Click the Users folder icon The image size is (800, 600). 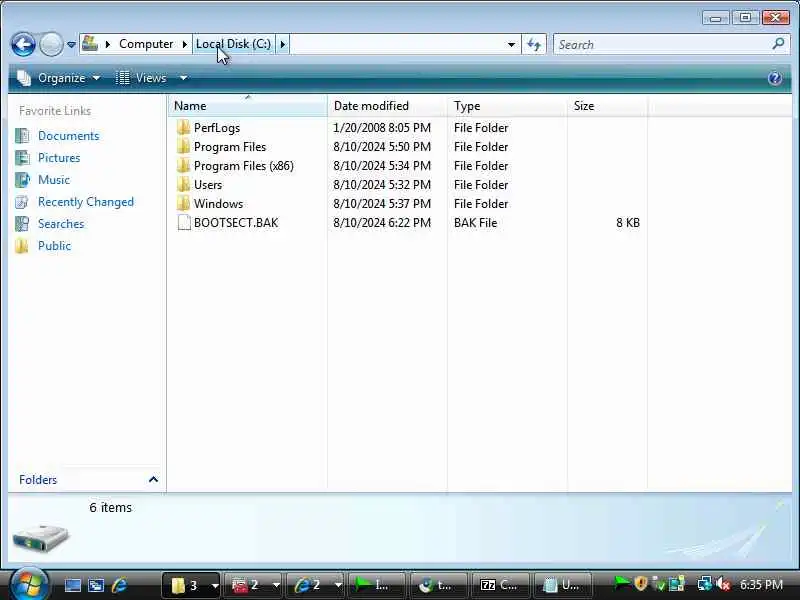(183, 185)
